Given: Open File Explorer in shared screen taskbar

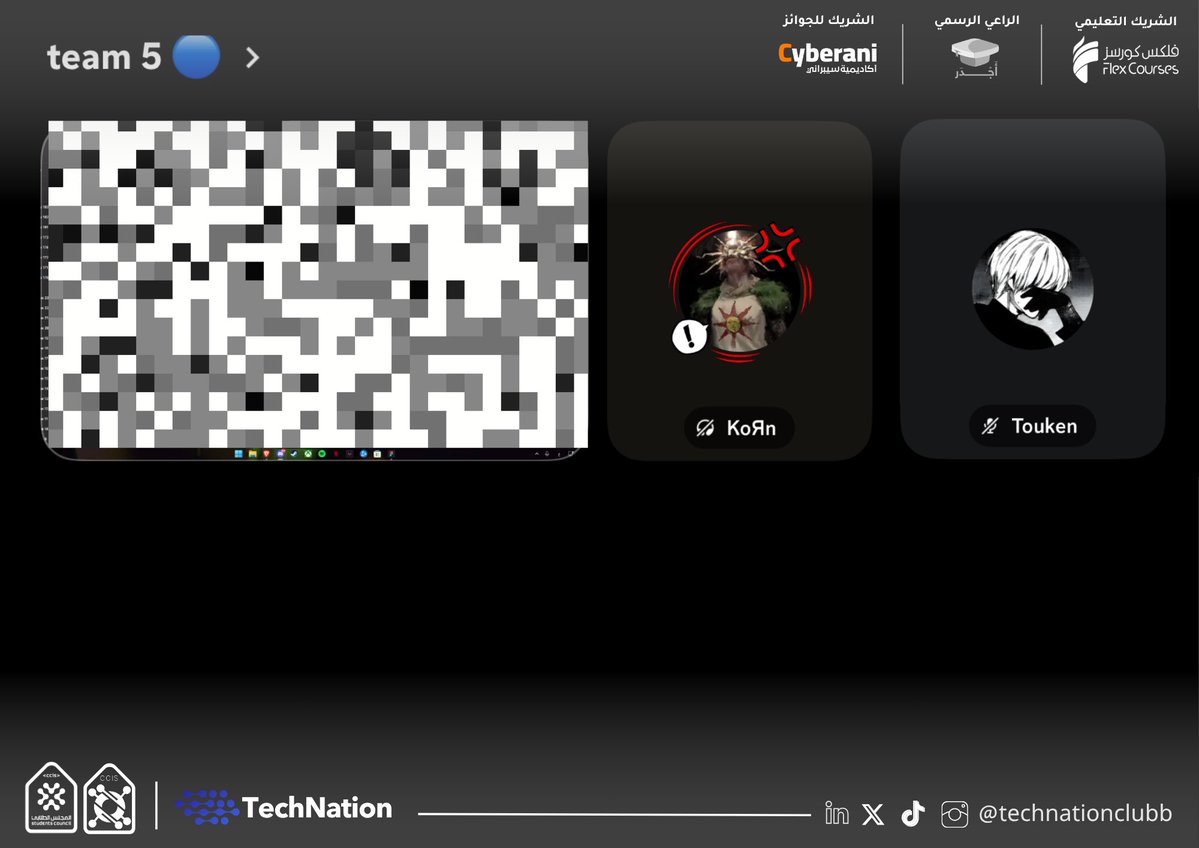Looking at the screenshot, I should coord(252,453).
